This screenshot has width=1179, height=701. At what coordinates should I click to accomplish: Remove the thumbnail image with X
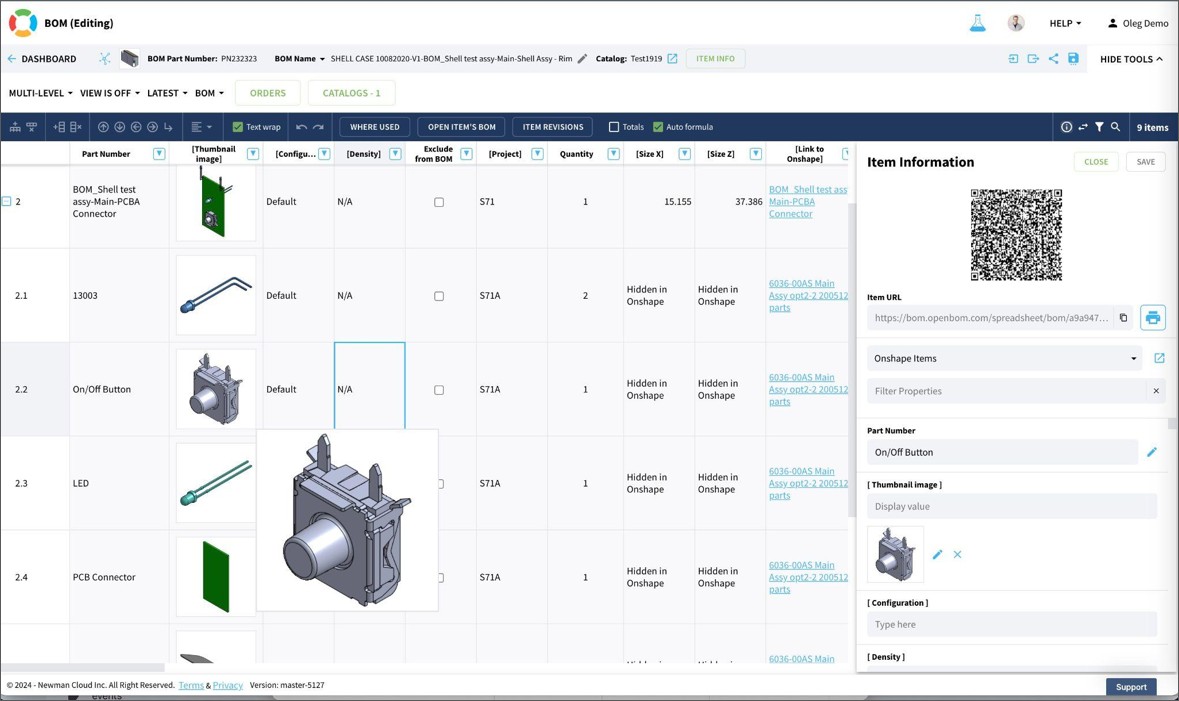(x=957, y=554)
